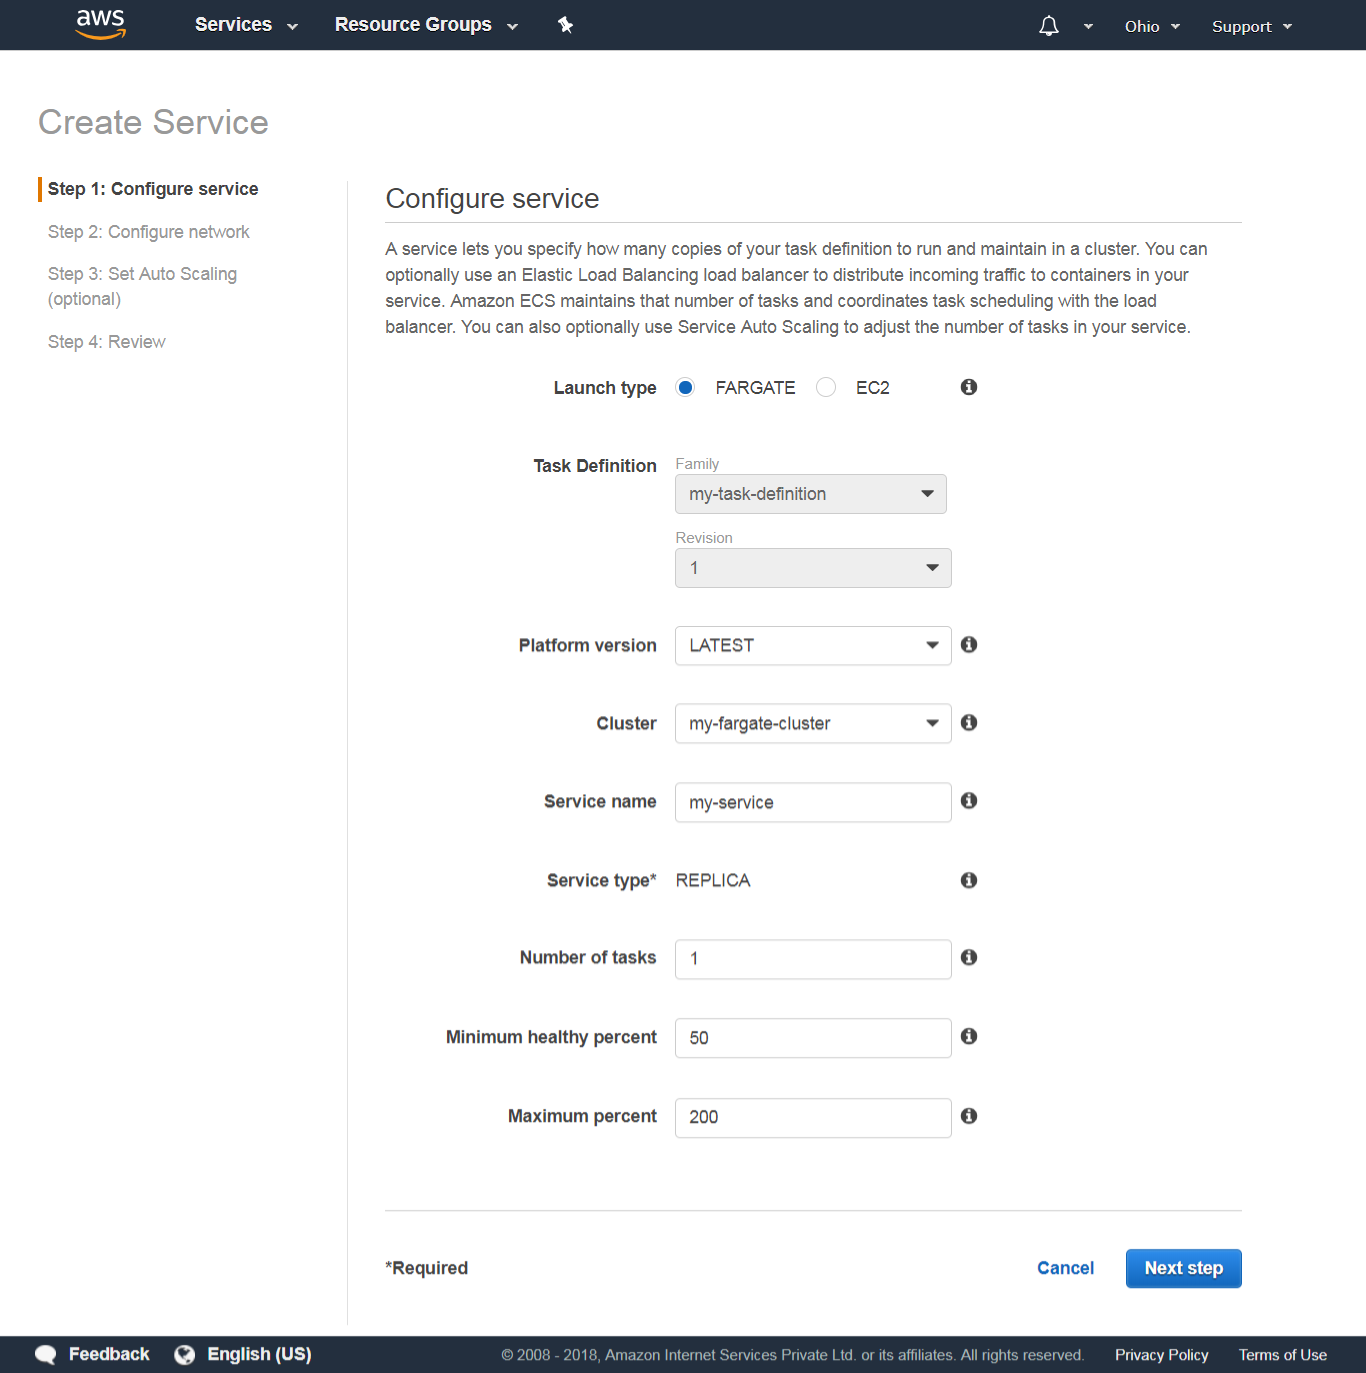Click the Feedback speech bubble icon
This screenshot has height=1373, width=1366.
point(46,1355)
